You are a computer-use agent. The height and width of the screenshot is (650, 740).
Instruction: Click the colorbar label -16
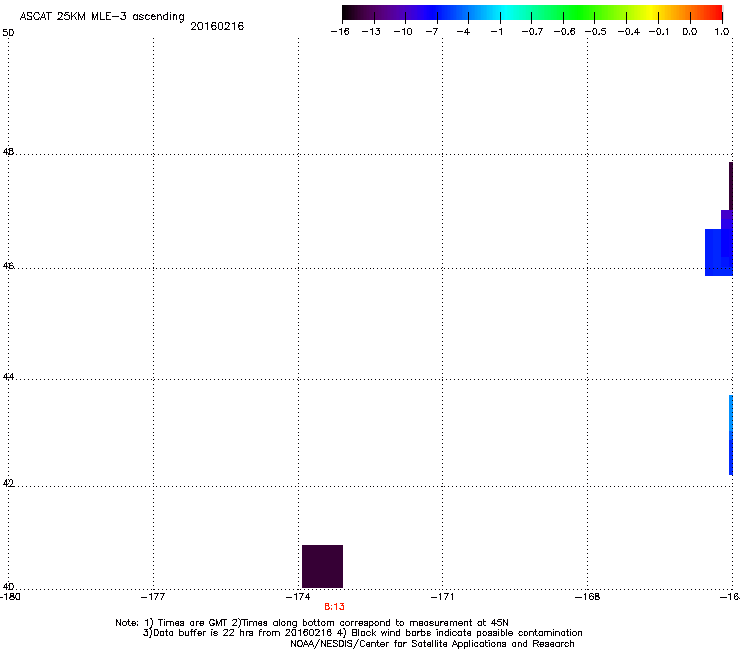coord(340,32)
